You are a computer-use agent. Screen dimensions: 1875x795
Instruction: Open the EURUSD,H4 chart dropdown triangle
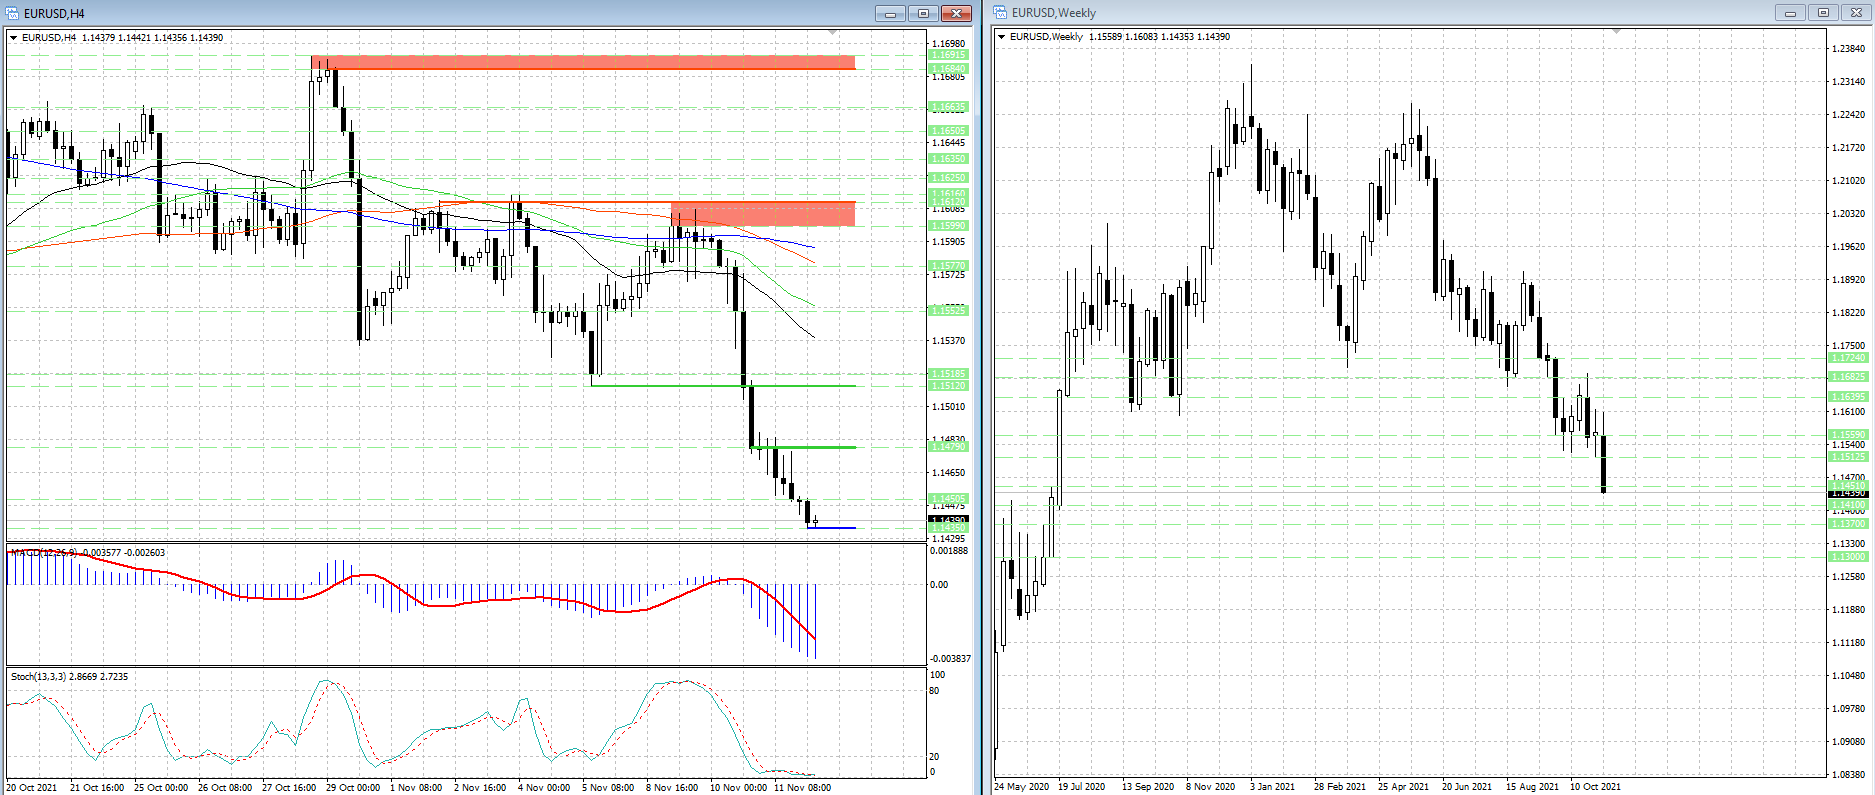pyautogui.click(x=14, y=38)
